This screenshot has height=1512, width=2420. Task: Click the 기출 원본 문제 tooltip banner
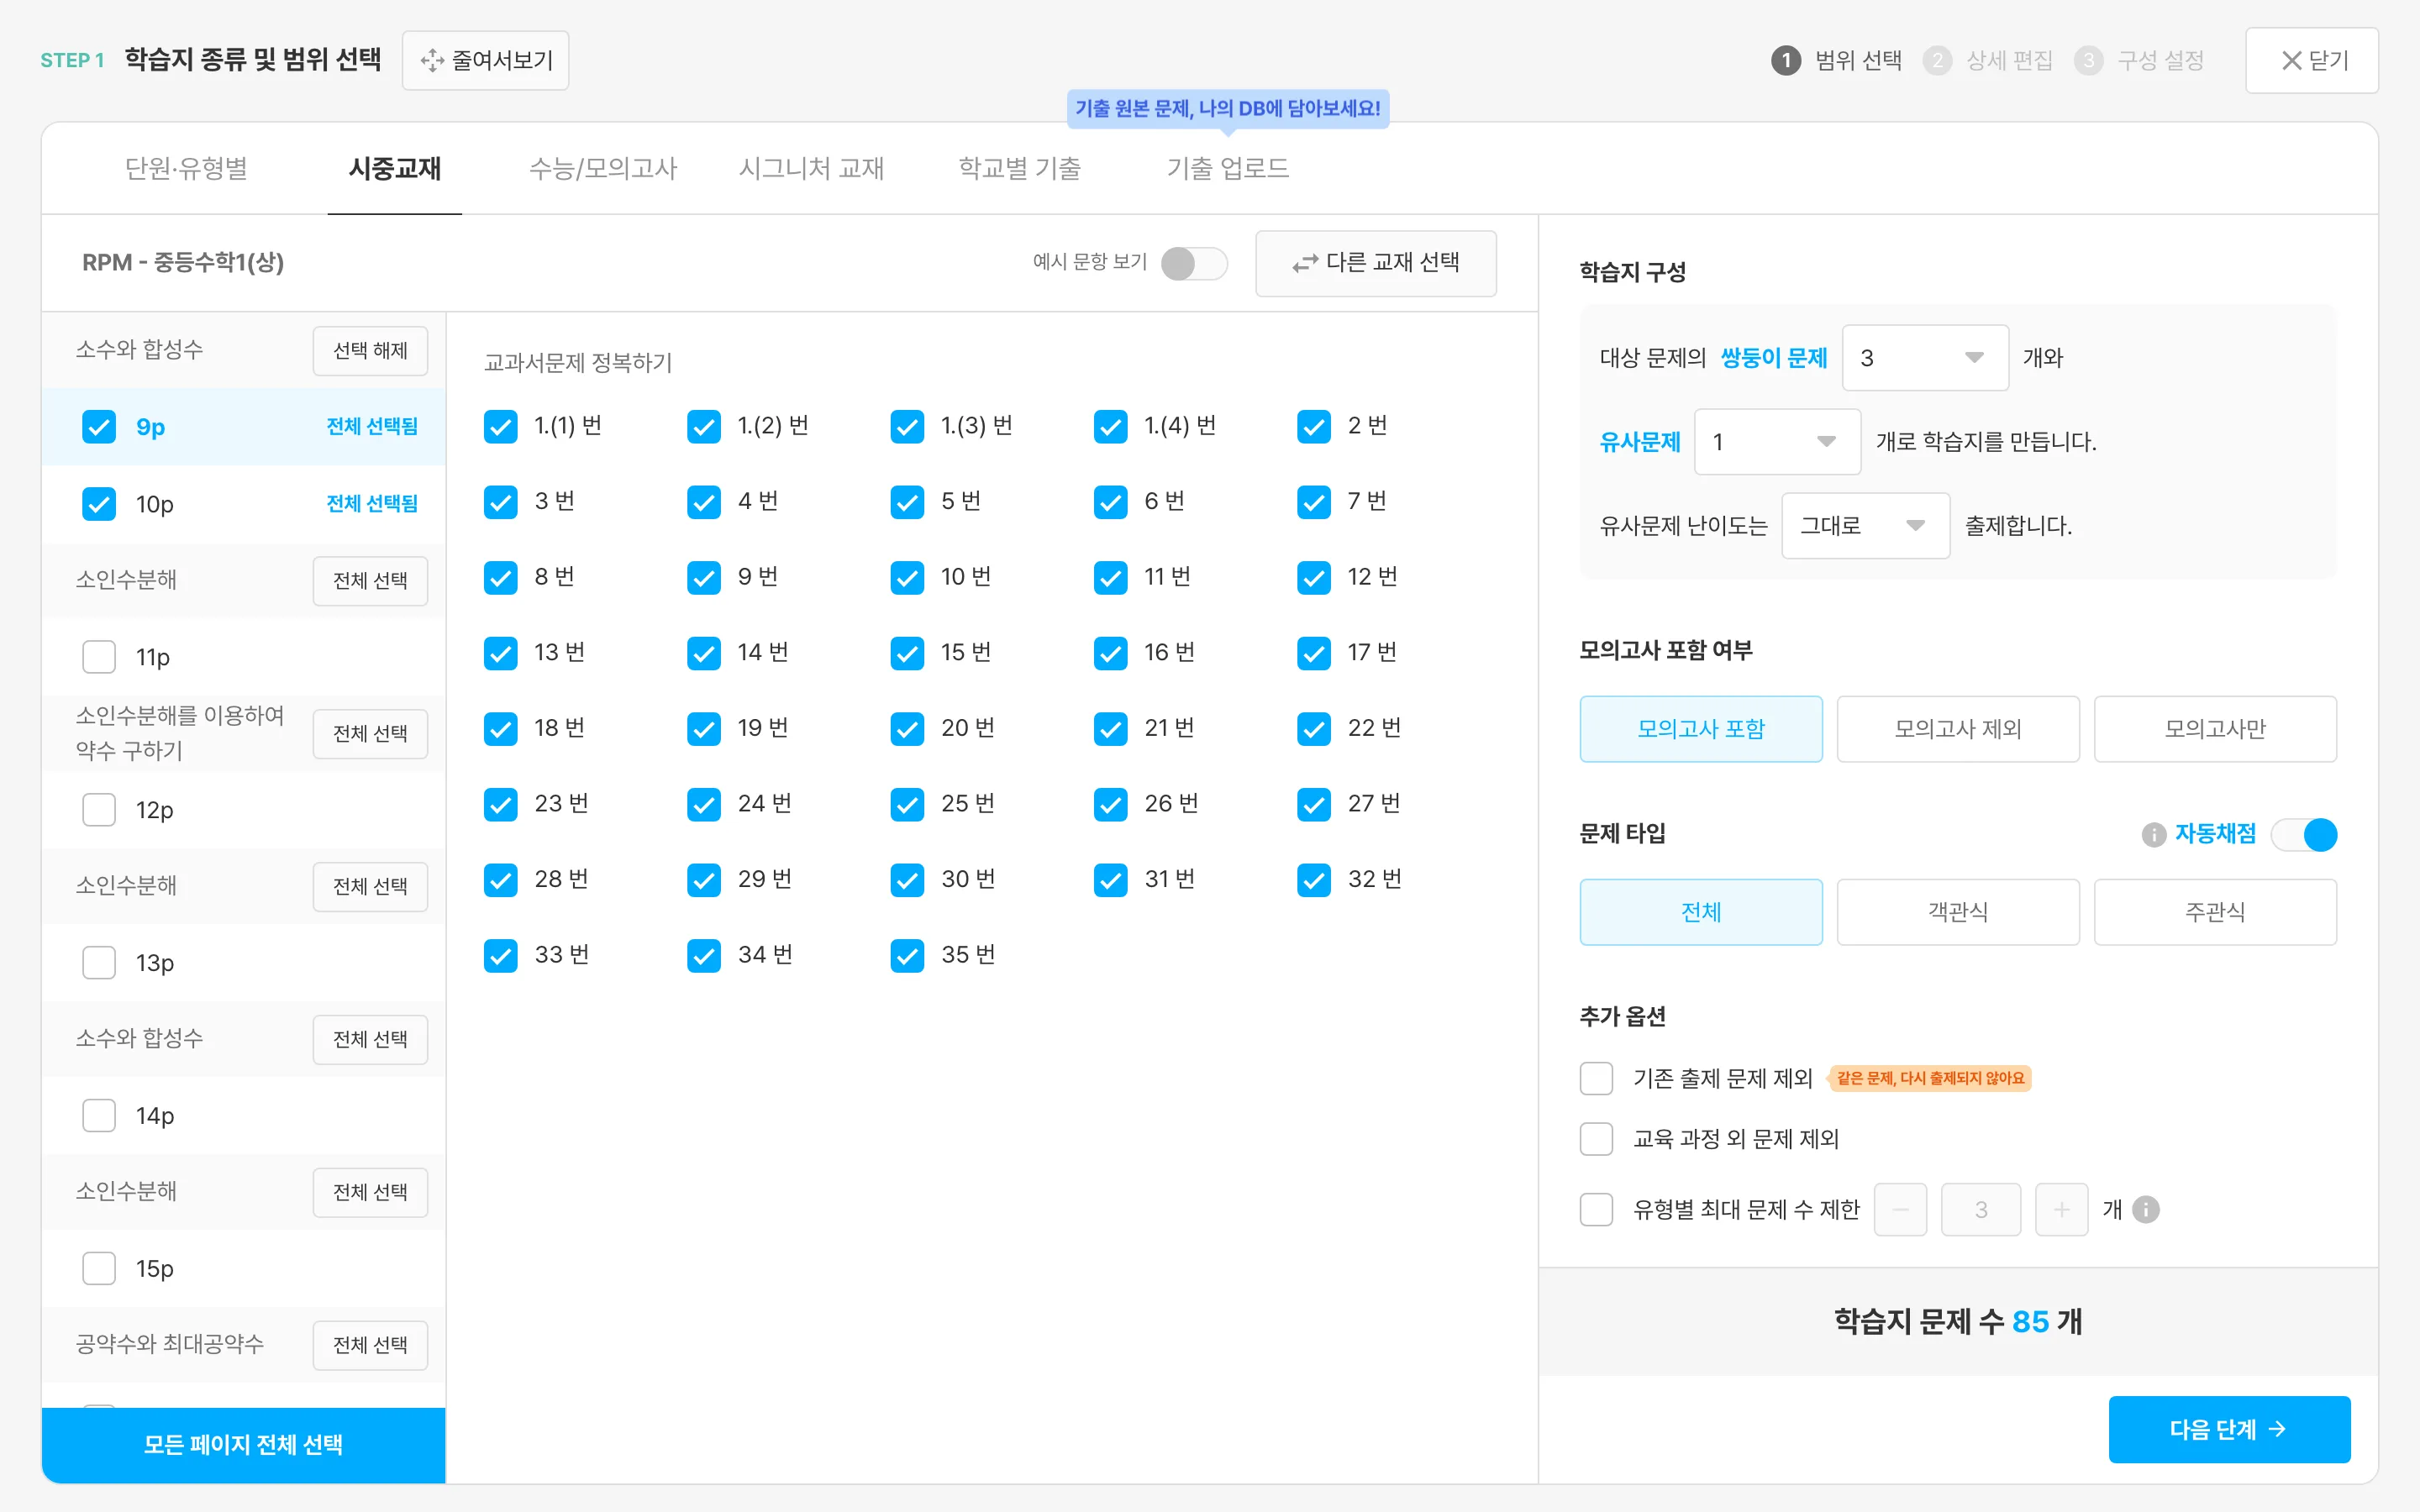pos(1228,108)
